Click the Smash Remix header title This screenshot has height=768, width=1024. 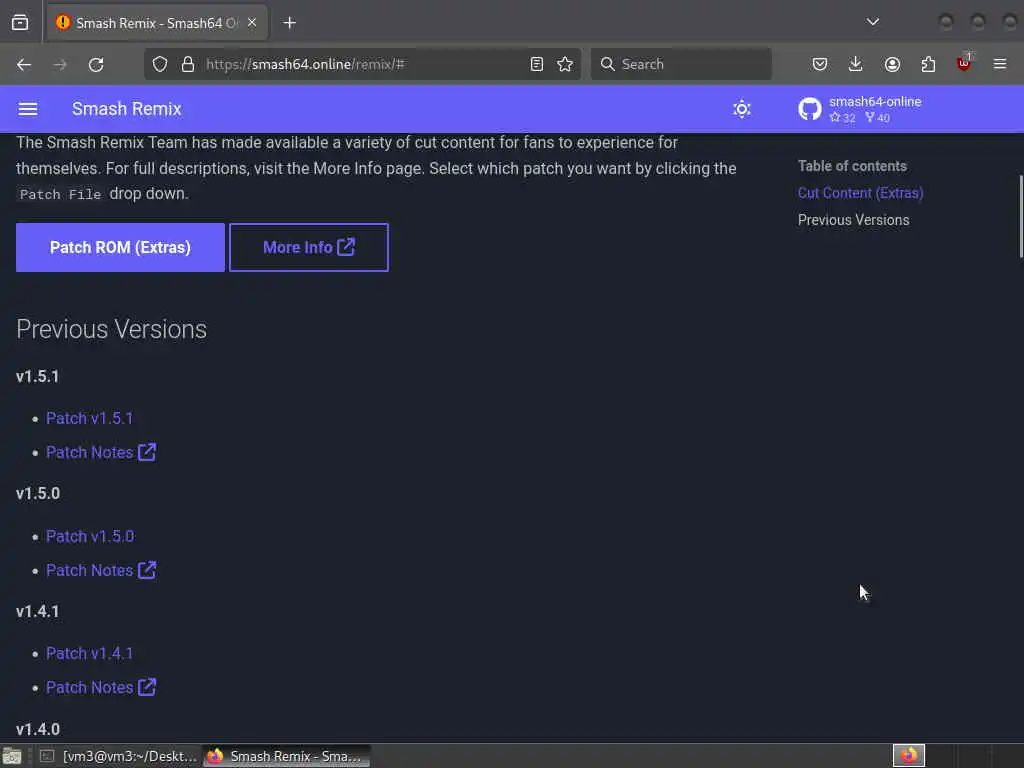coord(127,108)
